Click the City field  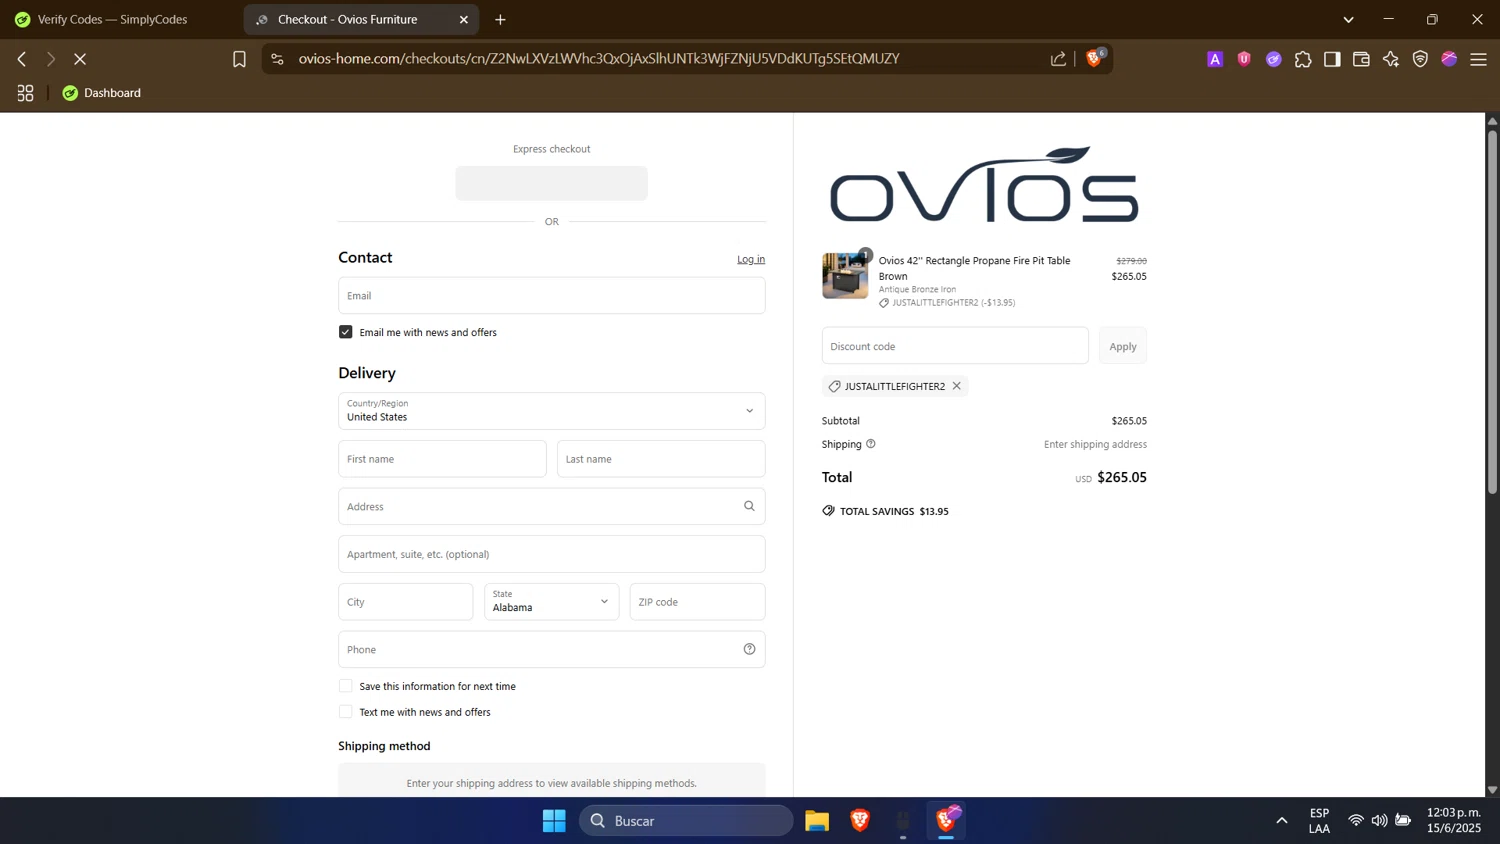click(x=406, y=602)
